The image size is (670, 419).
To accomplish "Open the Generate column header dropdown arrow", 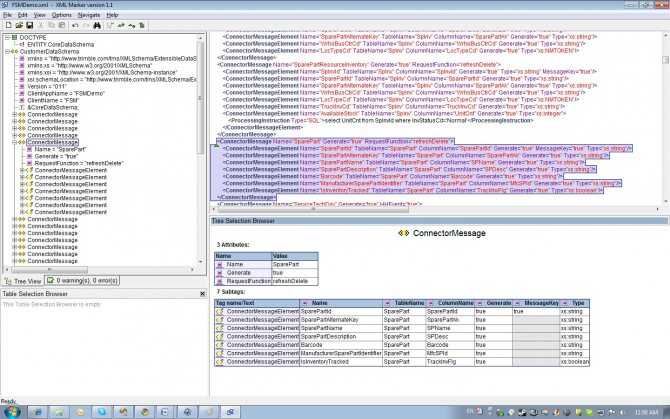I will click(x=479, y=303).
